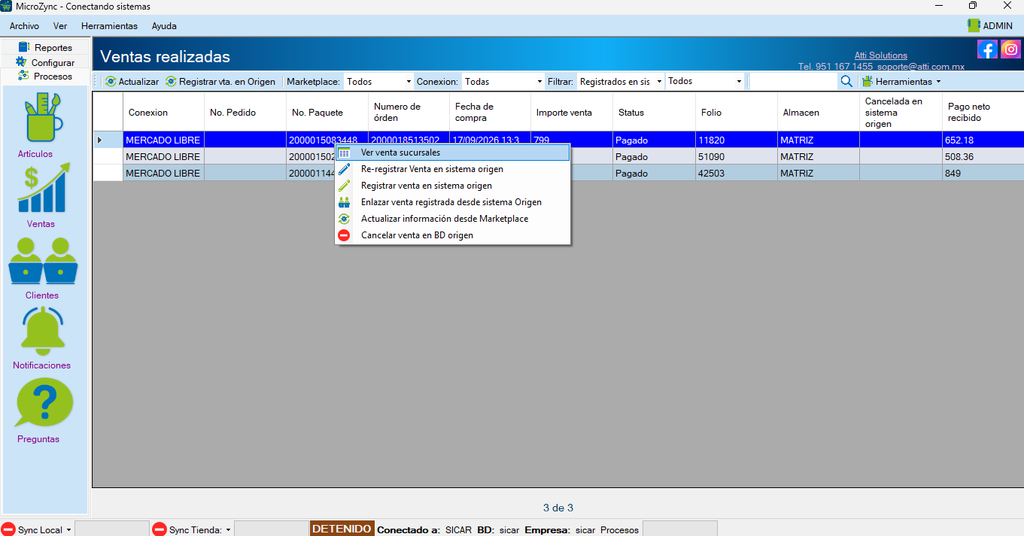Screen dimensions: 1024x536
Task: Open the Artículos section icon
Action: (x=43, y=118)
